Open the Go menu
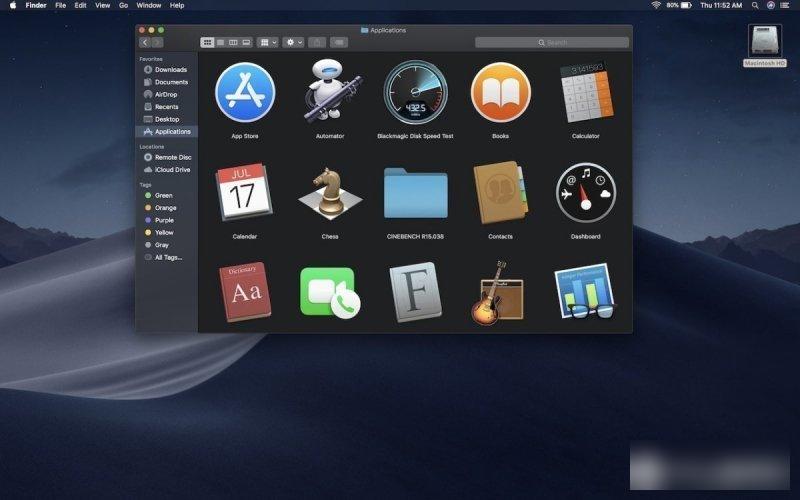800x500 pixels. [x=123, y=5]
